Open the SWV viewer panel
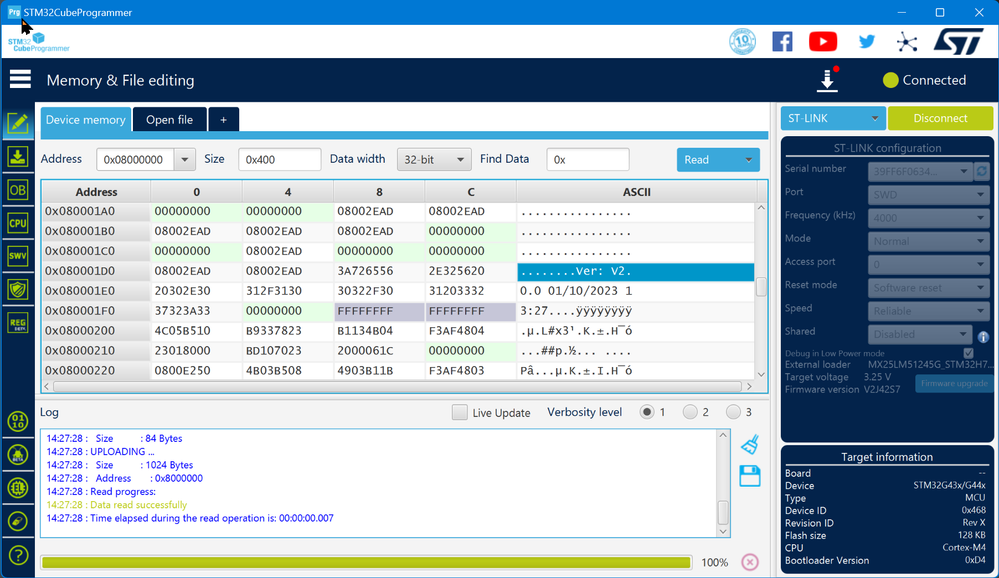This screenshot has height=578, width=999. coord(18,256)
